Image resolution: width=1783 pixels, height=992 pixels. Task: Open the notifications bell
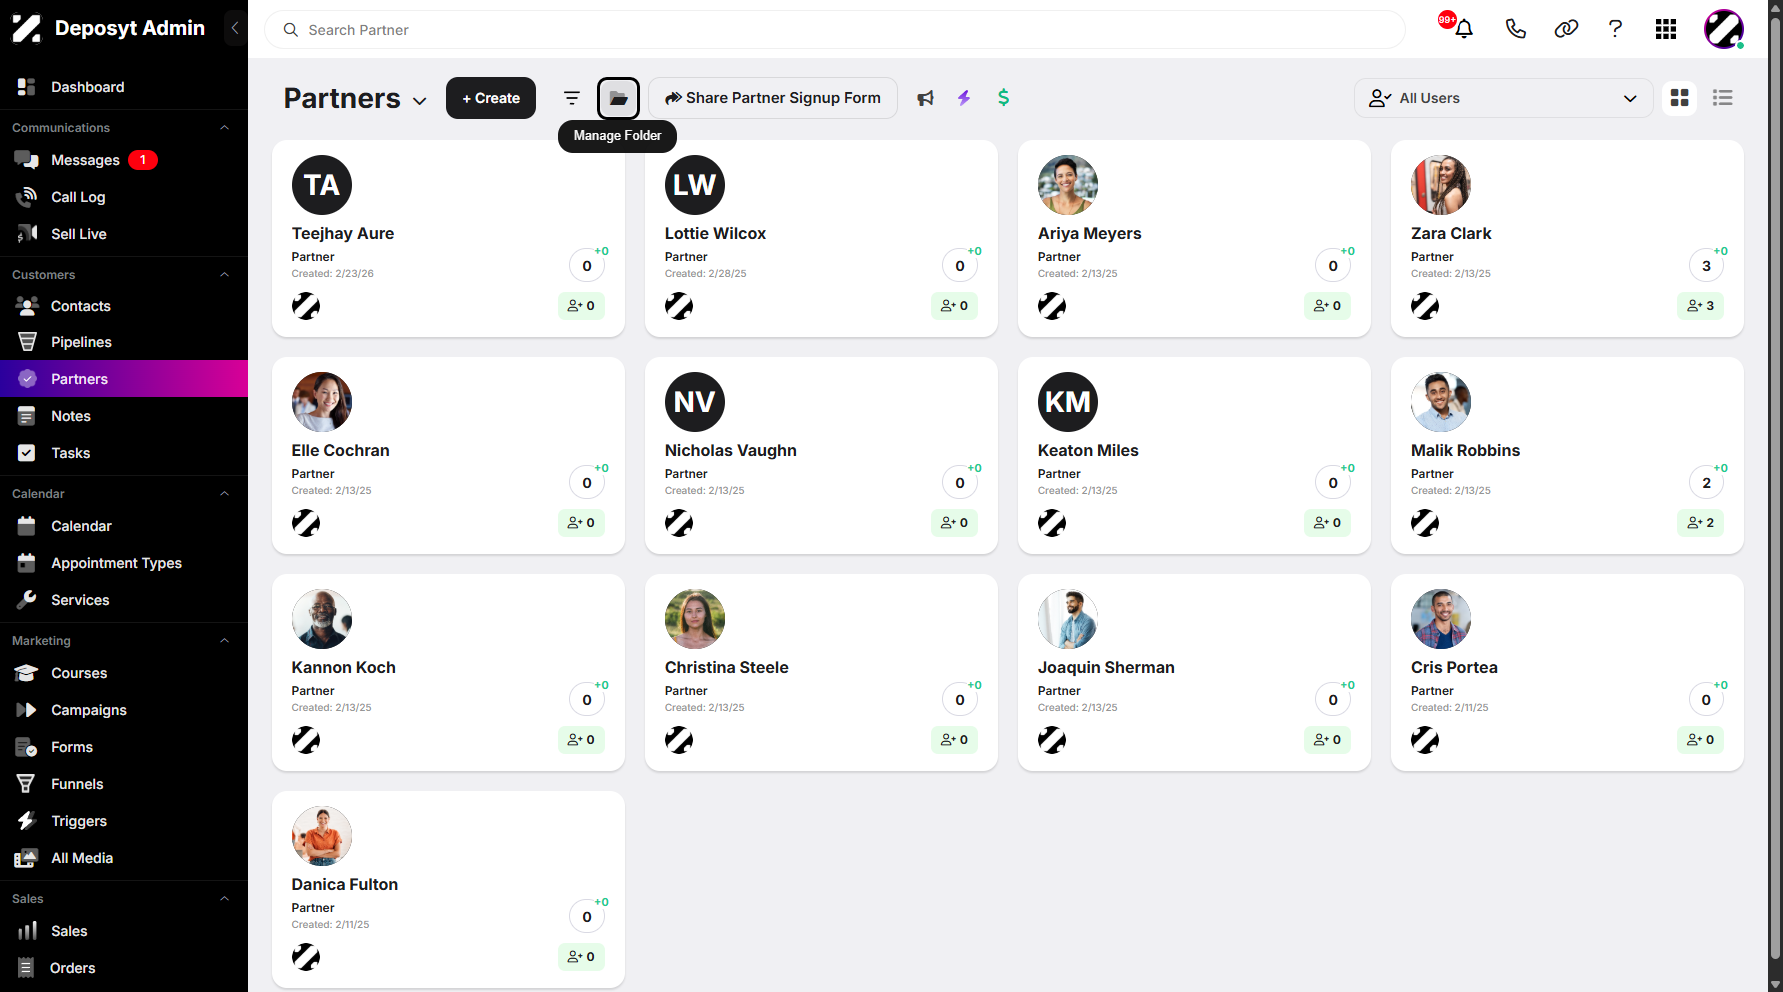(x=1464, y=29)
